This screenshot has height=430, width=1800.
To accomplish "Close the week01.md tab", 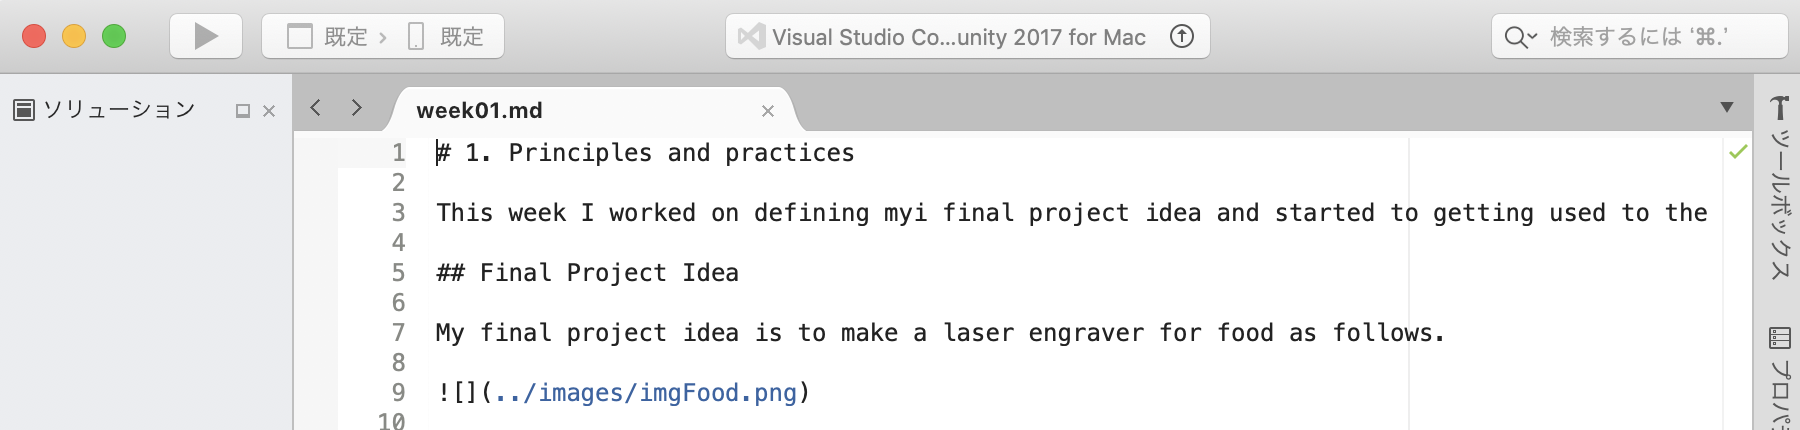I will click(x=768, y=111).
